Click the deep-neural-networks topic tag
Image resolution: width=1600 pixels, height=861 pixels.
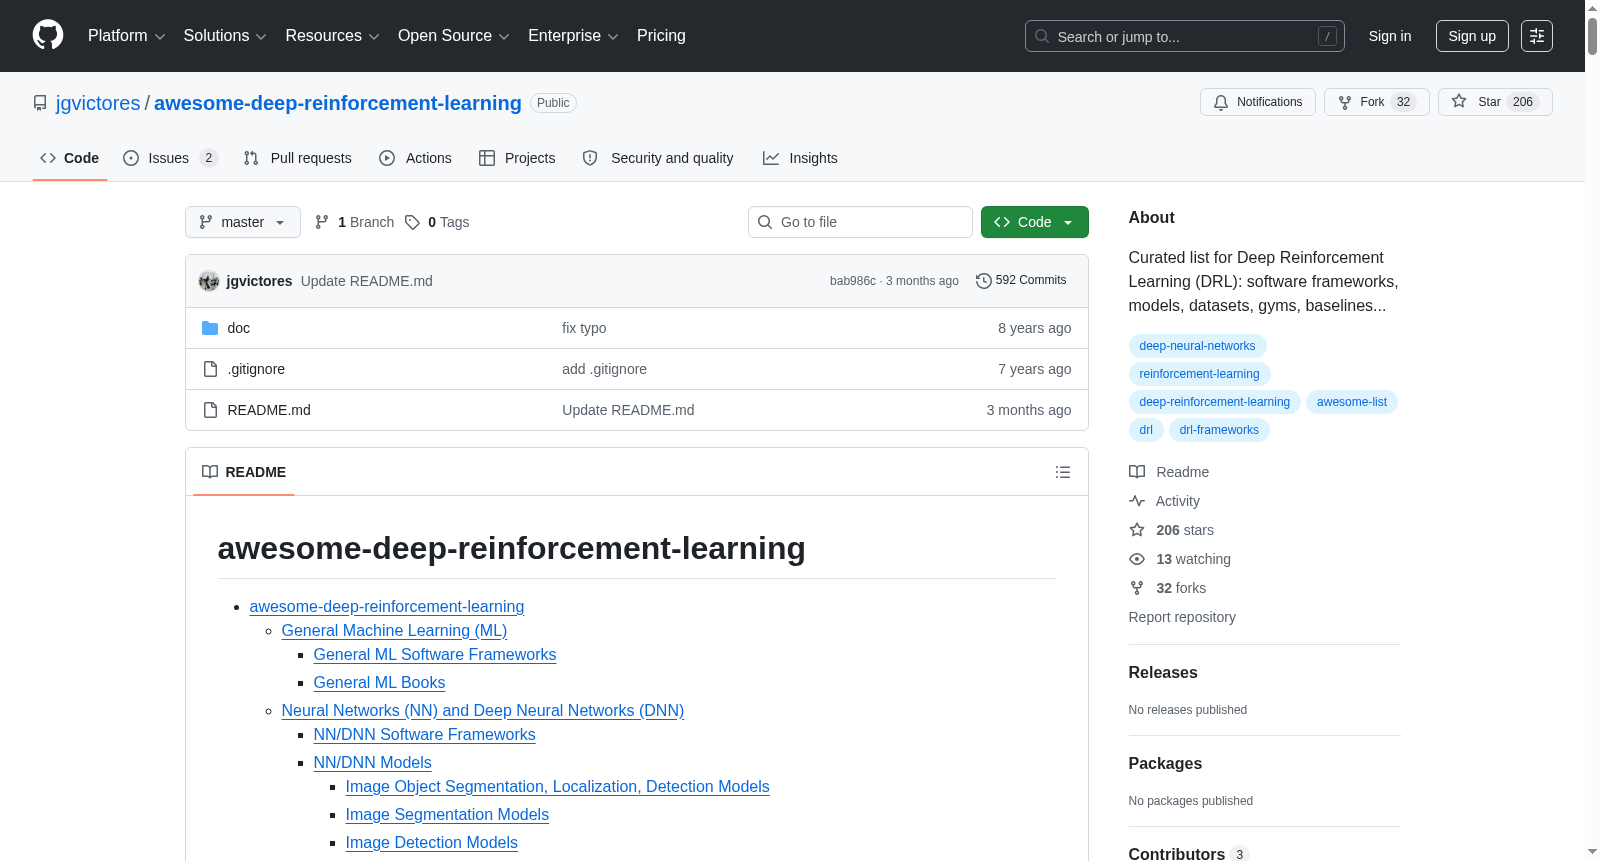pyautogui.click(x=1197, y=346)
